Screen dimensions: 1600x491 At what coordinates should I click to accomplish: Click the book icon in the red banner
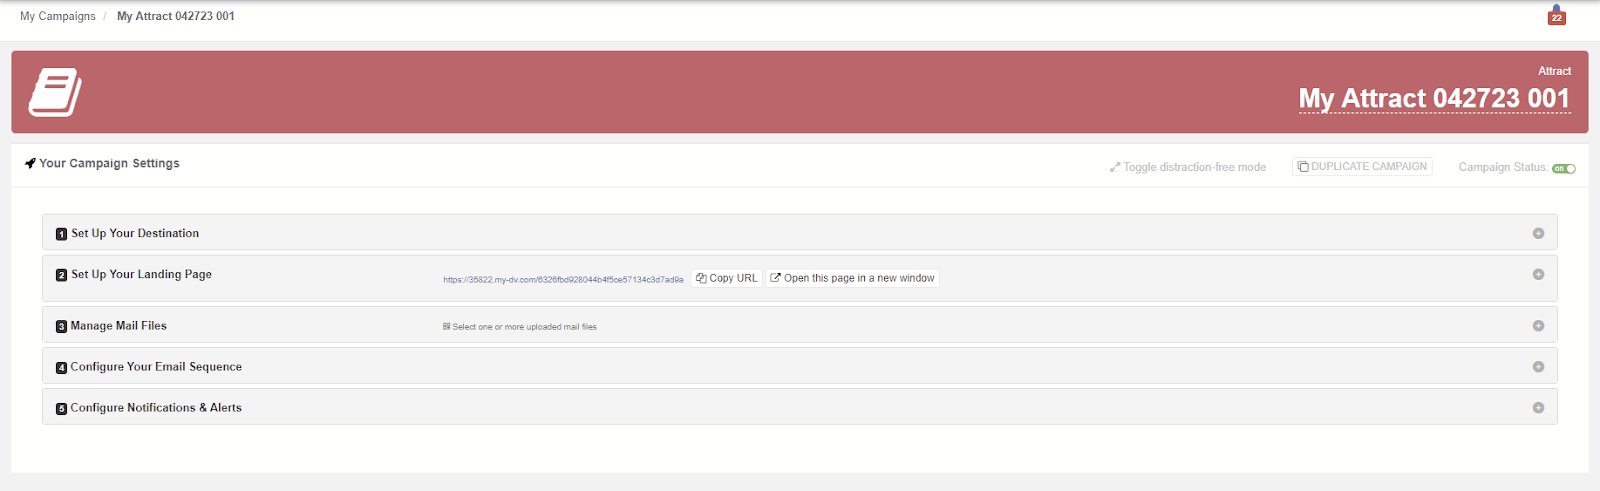click(x=55, y=92)
